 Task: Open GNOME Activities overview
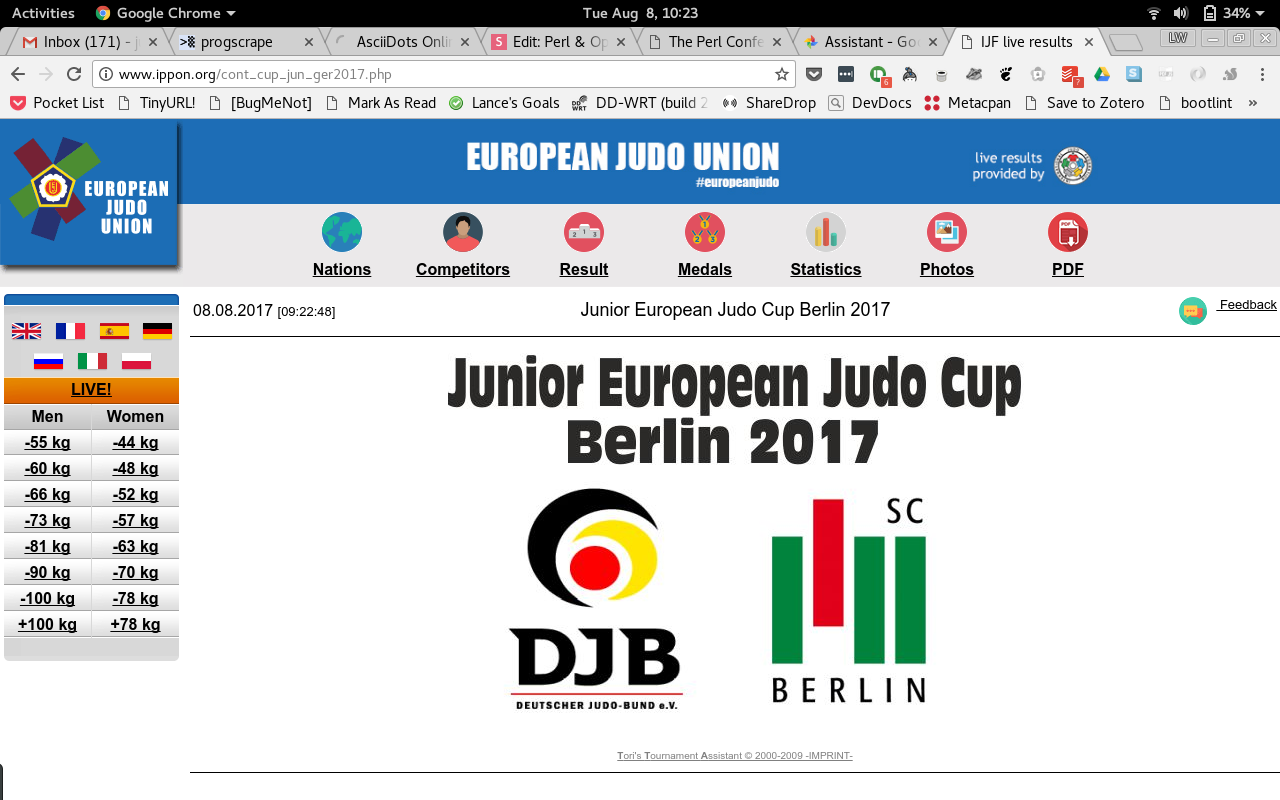pyautogui.click(x=43, y=13)
